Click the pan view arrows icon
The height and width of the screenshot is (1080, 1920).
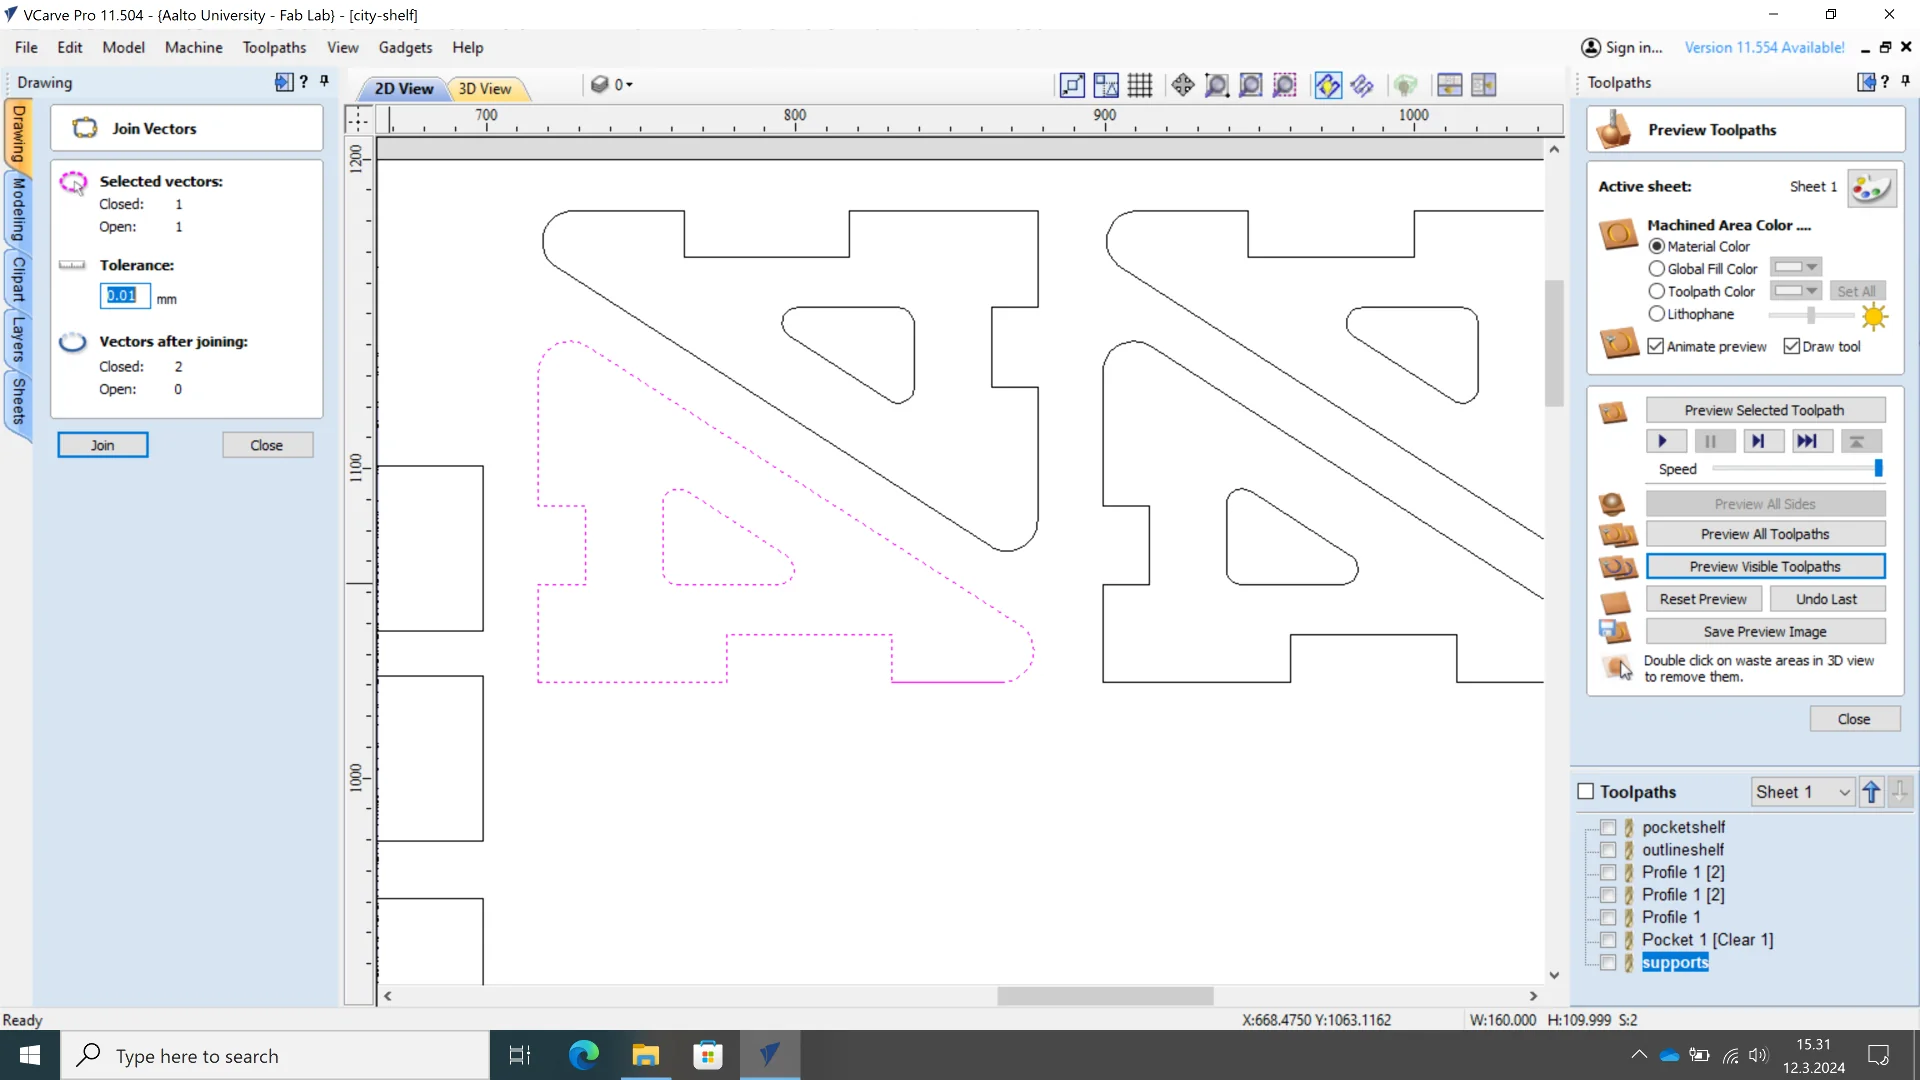(1182, 85)
